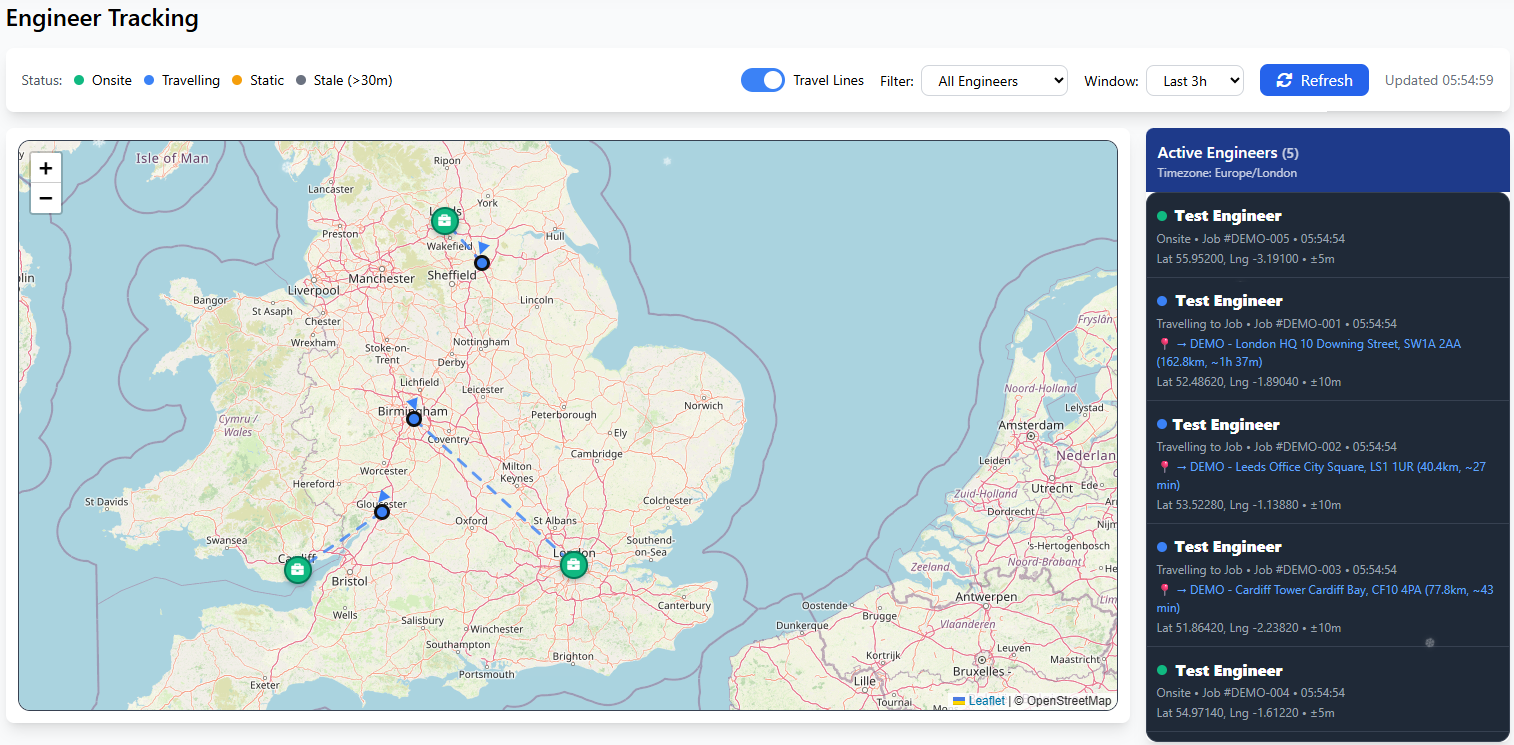This screenshot has width=1514, height=745.
Task: Open the Last 3h window dropdown
Action: [1195, 81]
